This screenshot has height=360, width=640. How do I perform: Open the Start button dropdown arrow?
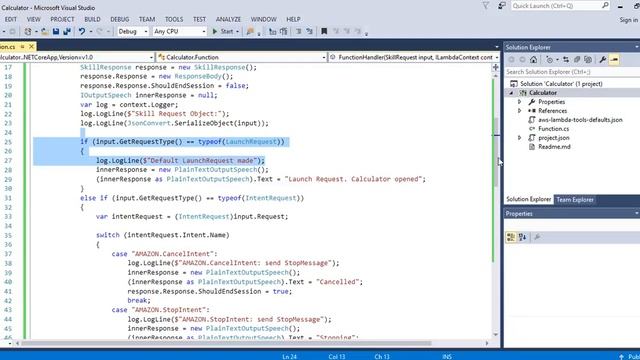click(237, 31)
